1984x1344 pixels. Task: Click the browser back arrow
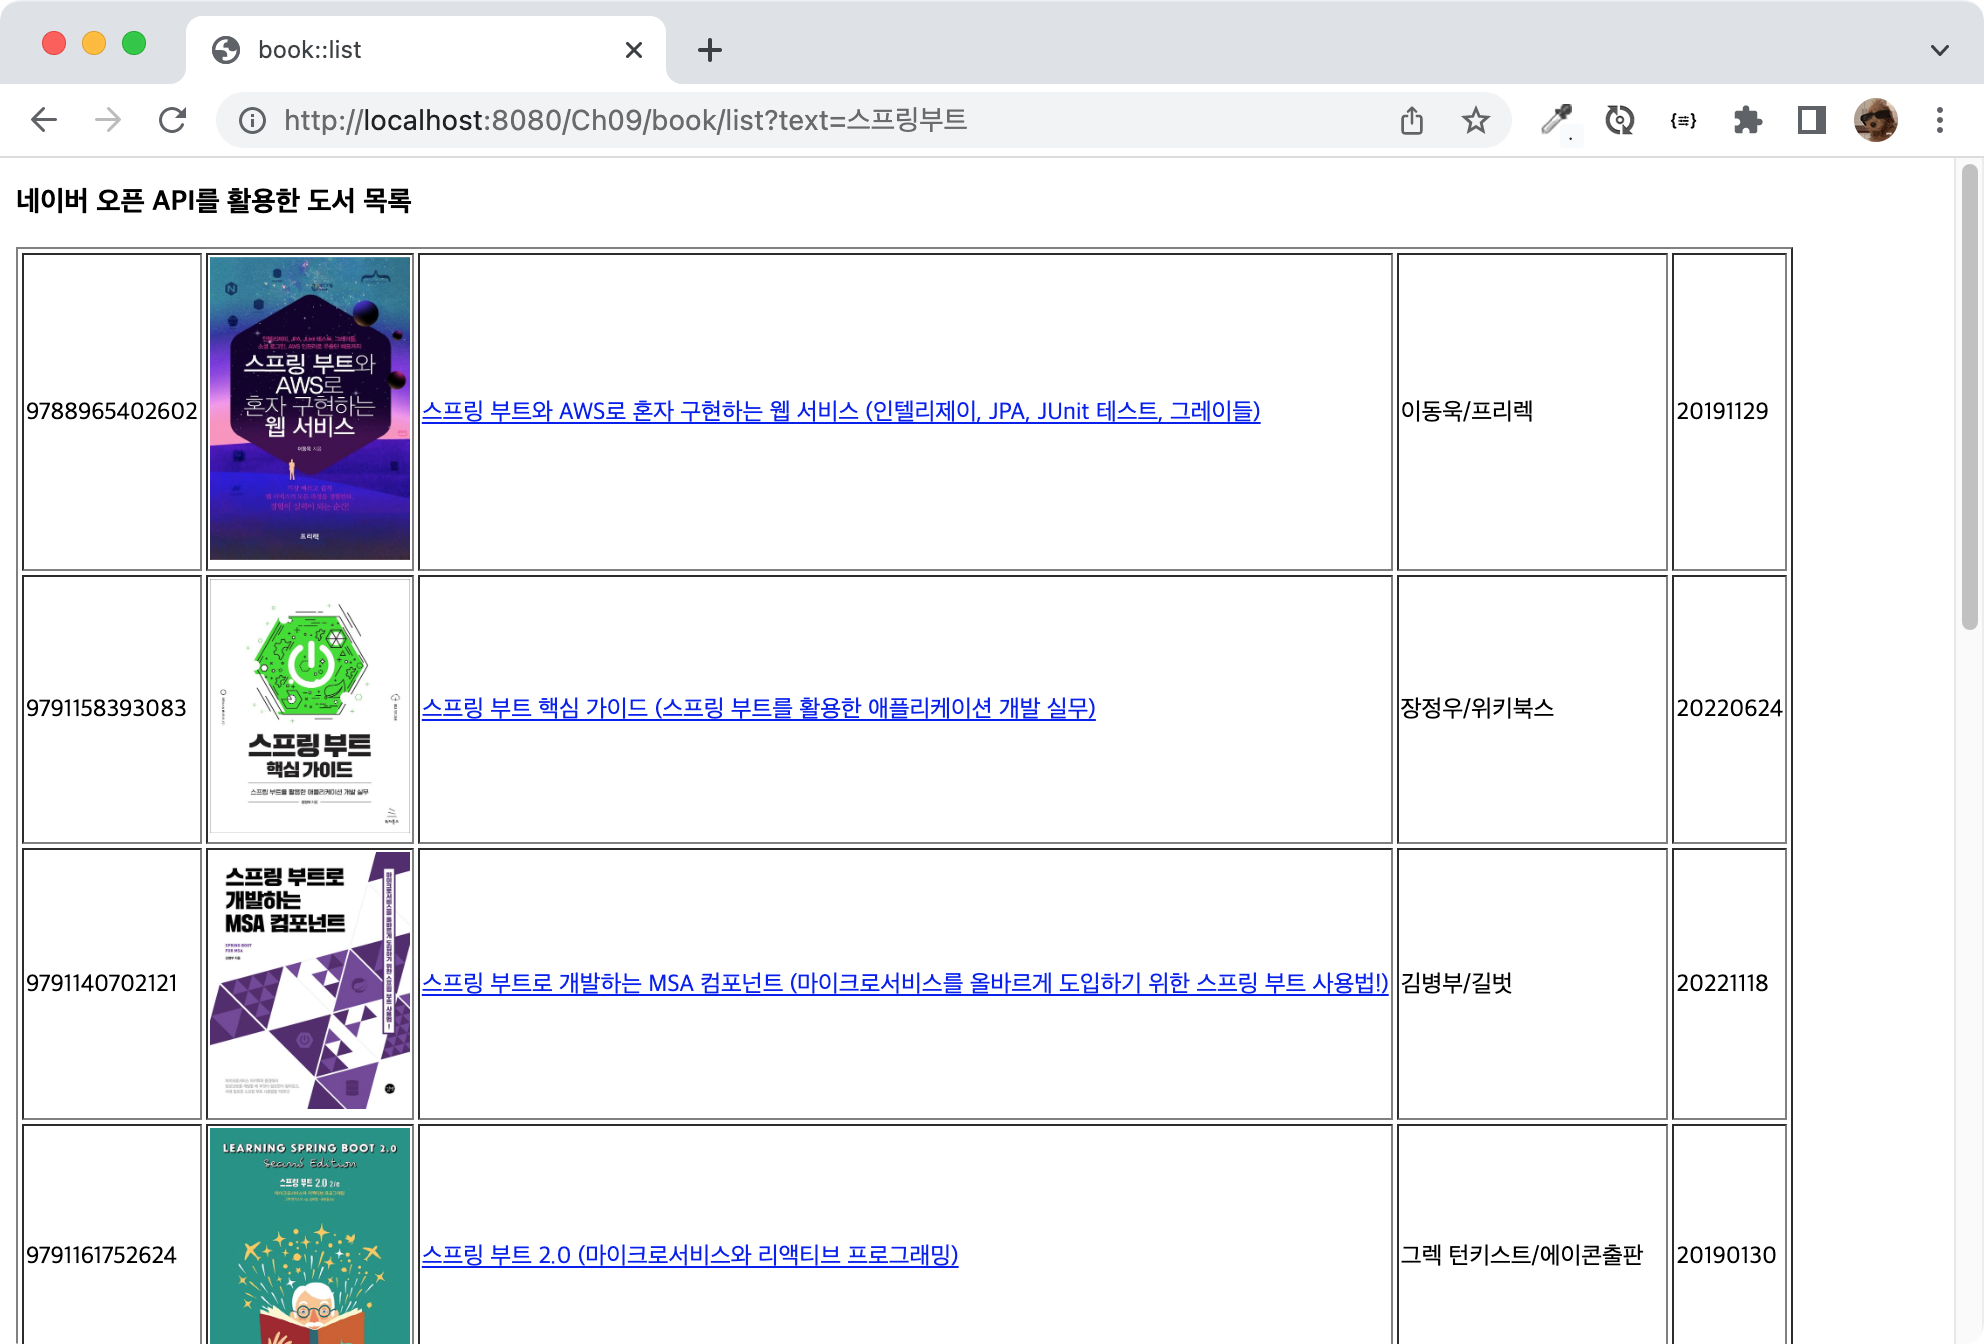[44, 120]
